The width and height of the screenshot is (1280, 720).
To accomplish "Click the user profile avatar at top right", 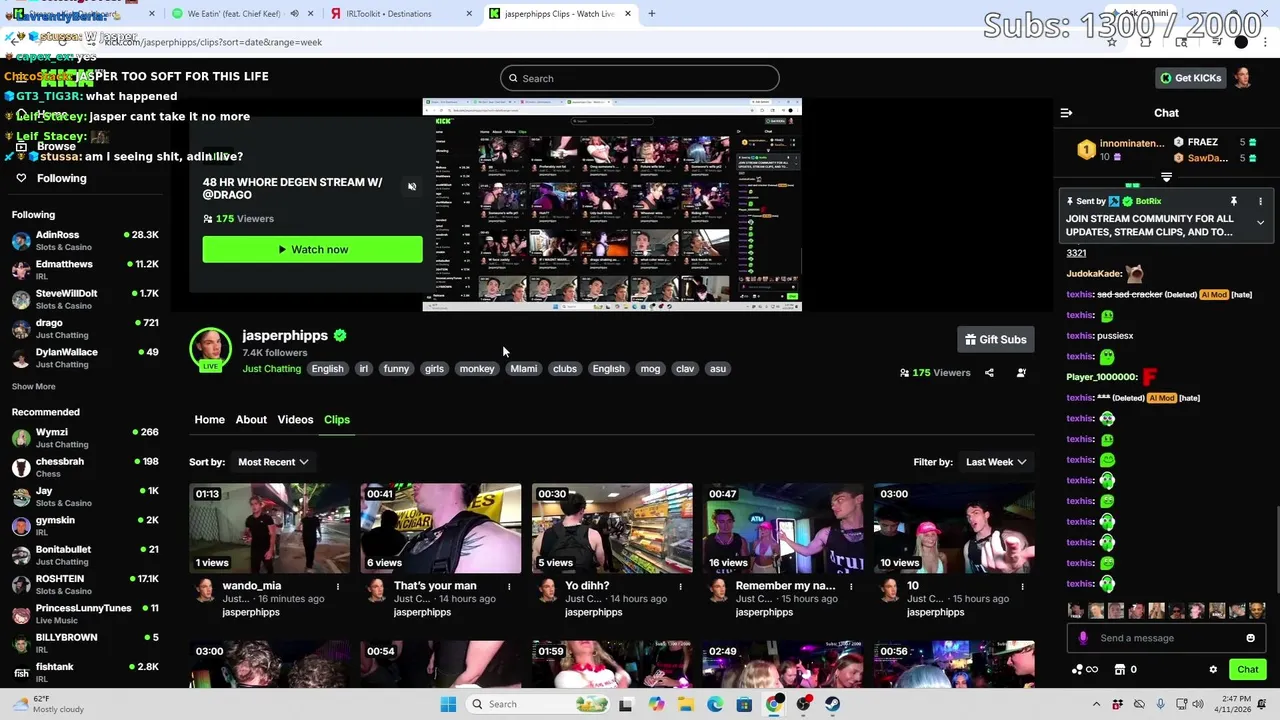I will click(x=1242, y=78).
